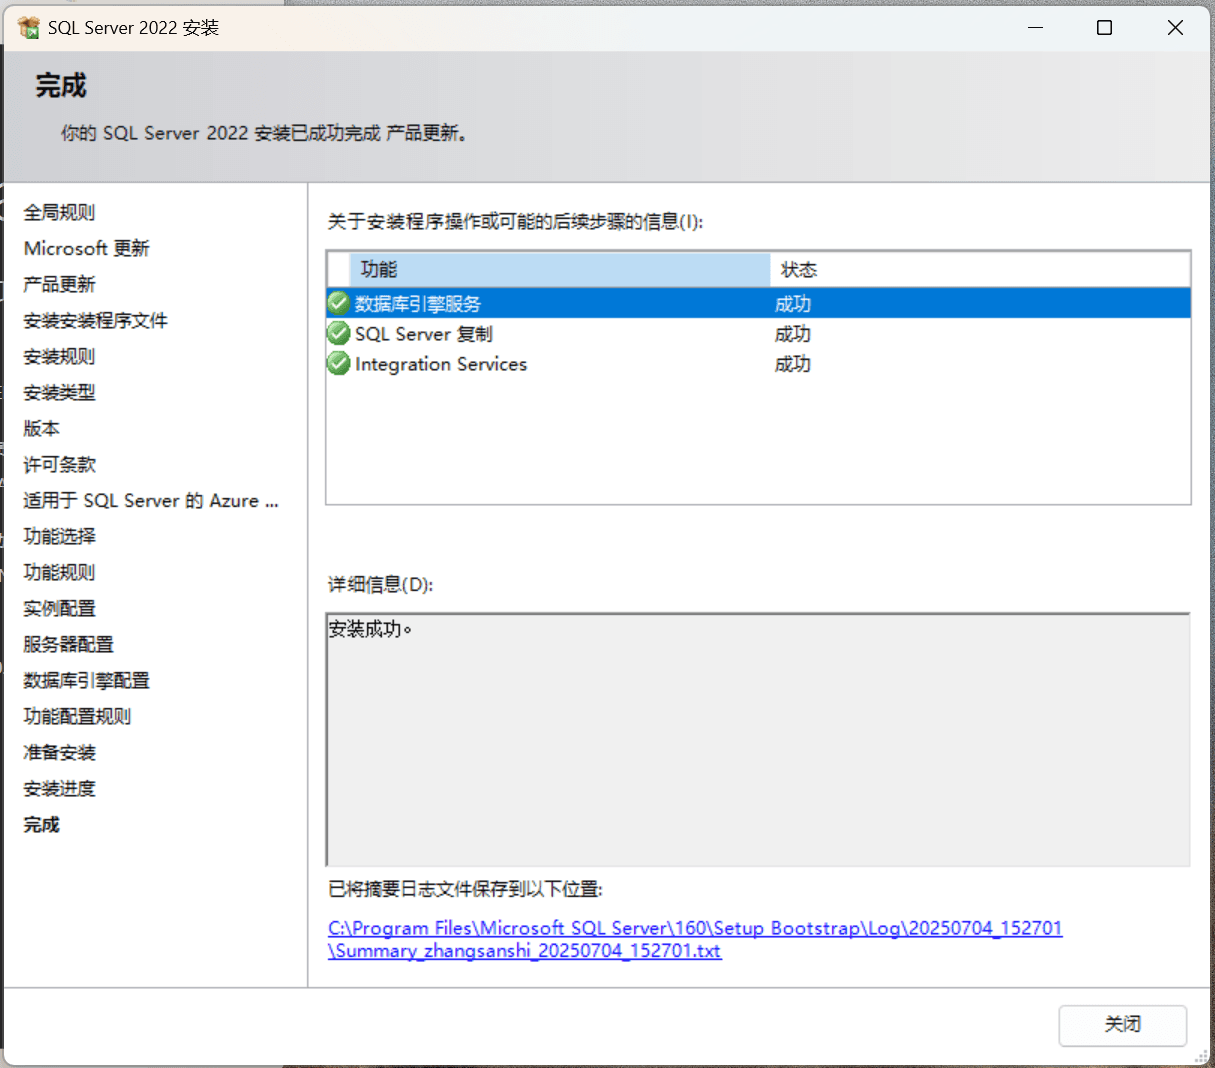This screenshot has height=1068, width=1215.
Task: Click the 状态 column header
Action: coord(980,269)
